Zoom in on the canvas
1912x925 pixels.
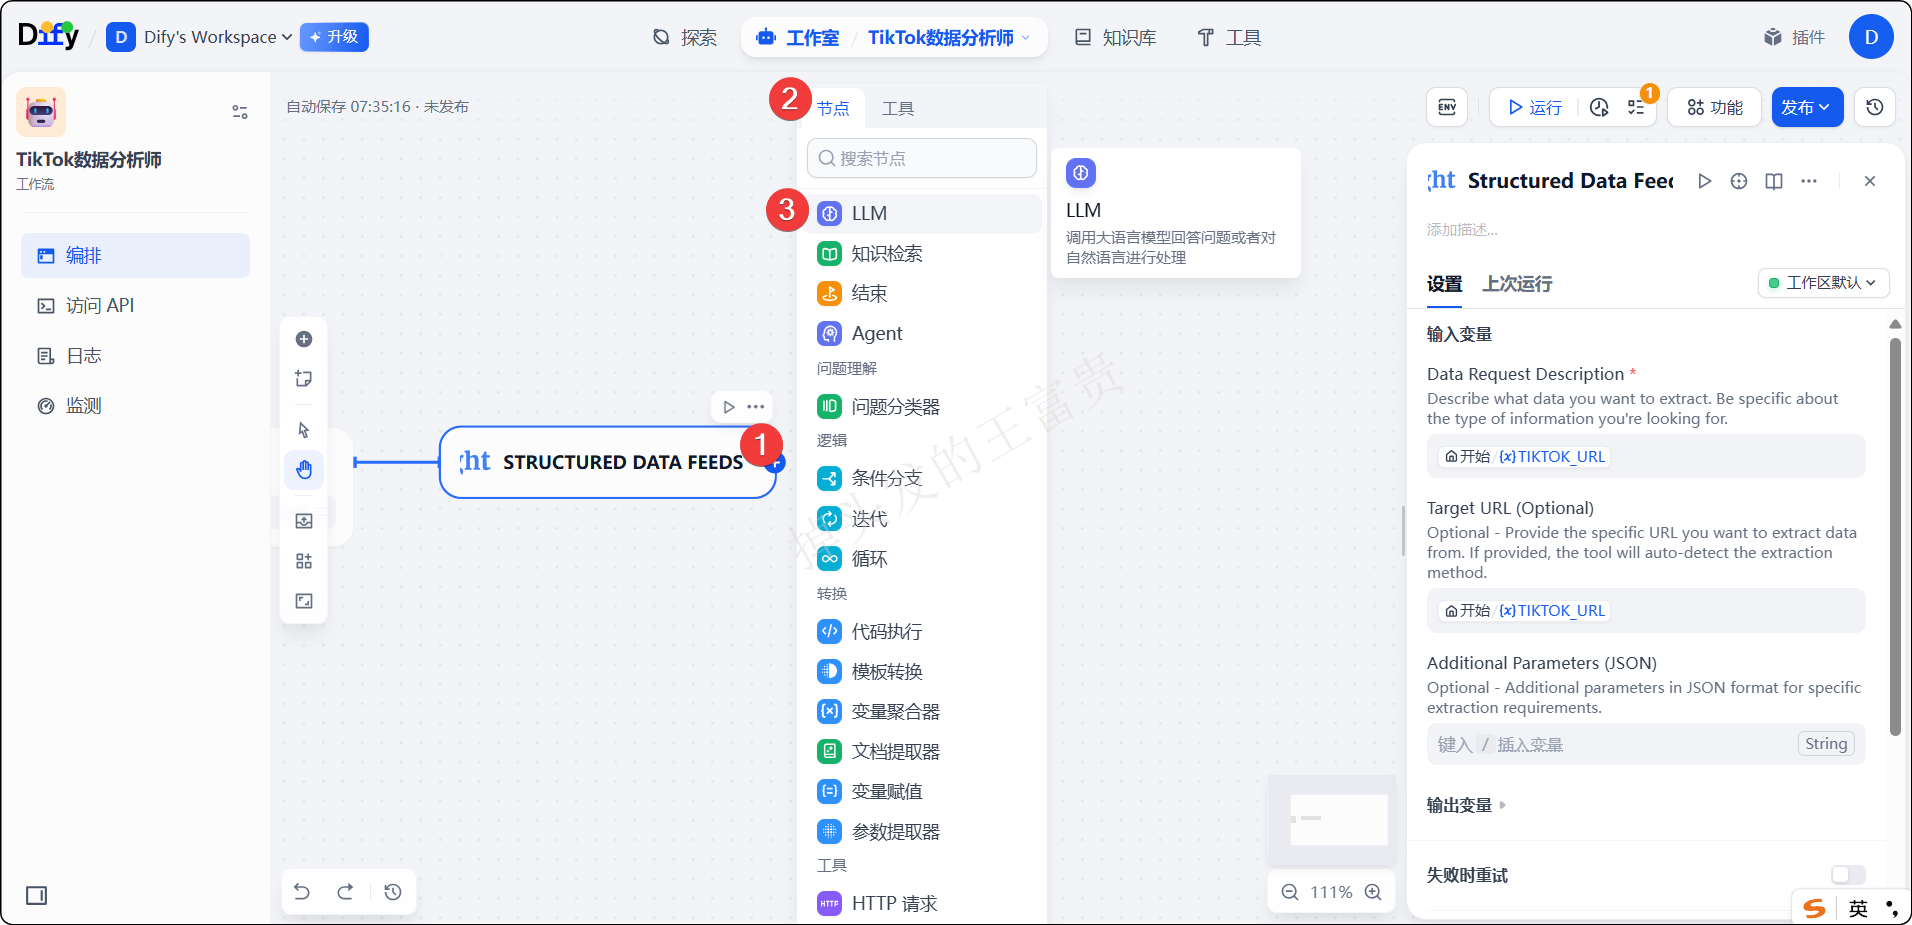(1373, 892)
